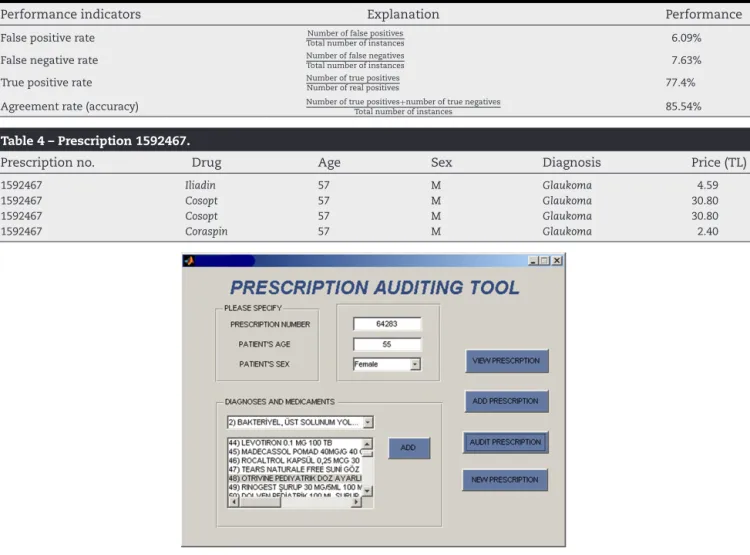Click the Diagnosis column header in Table 4
This screenshot has width=750, height=555.
[x=572, y=163]
